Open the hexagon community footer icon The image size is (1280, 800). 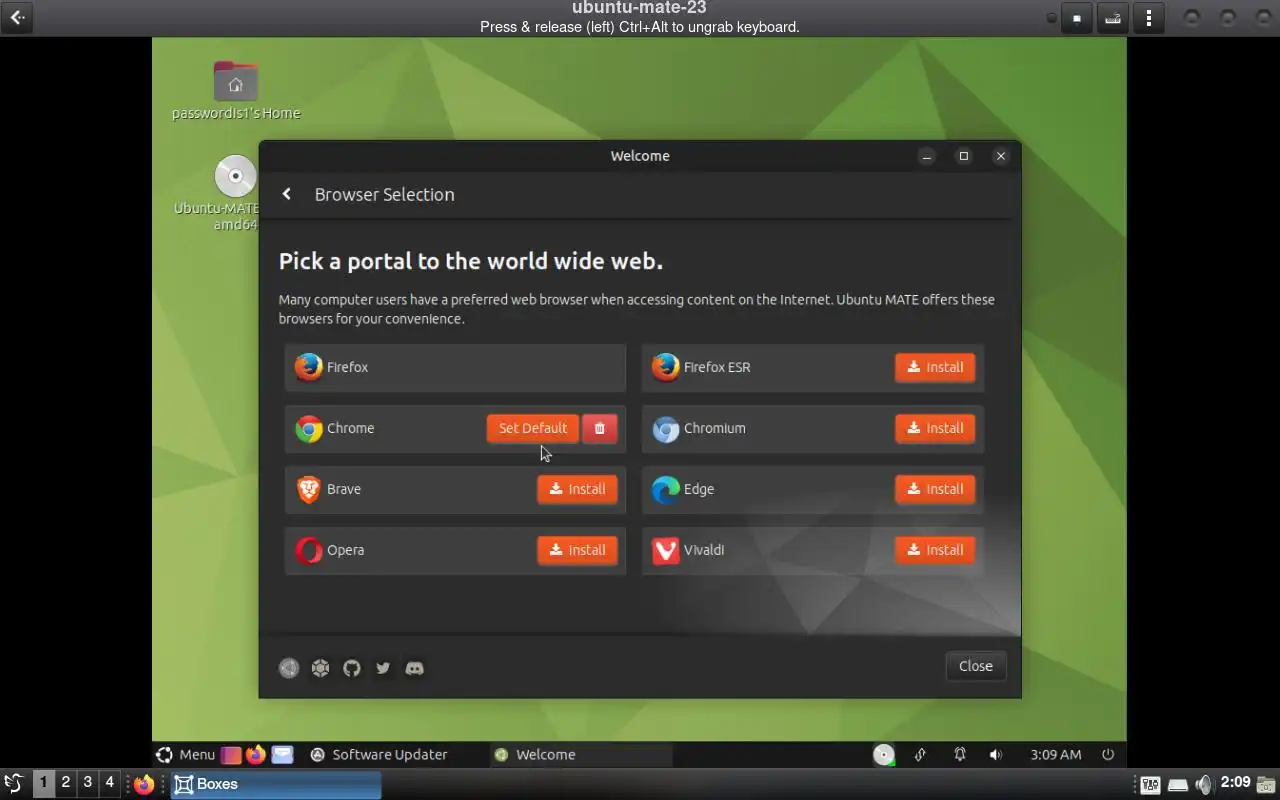320,668
